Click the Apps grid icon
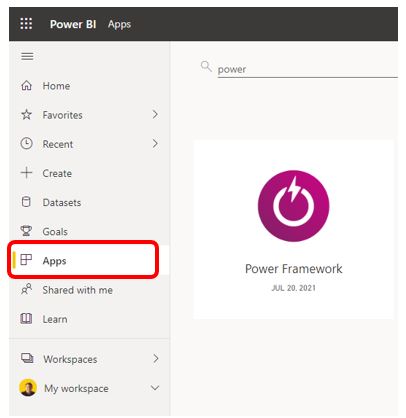Viewport: 406px width, 418px height. pyautogui.click(x=26, y=260)
